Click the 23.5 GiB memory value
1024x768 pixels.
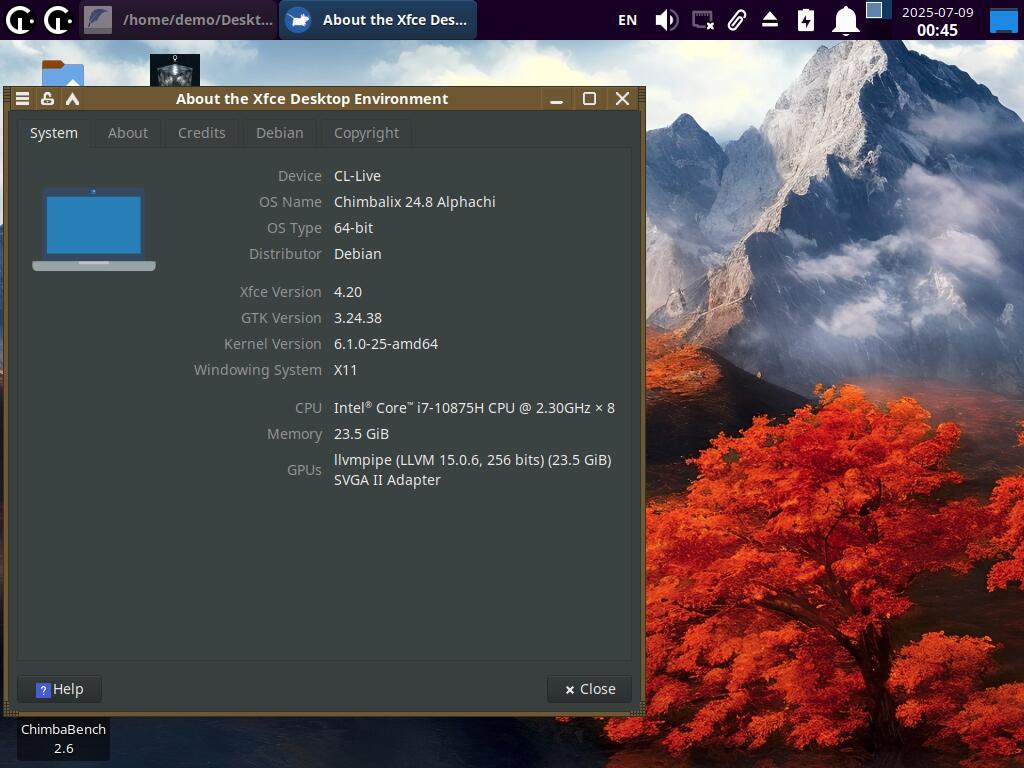click(361, 434)
